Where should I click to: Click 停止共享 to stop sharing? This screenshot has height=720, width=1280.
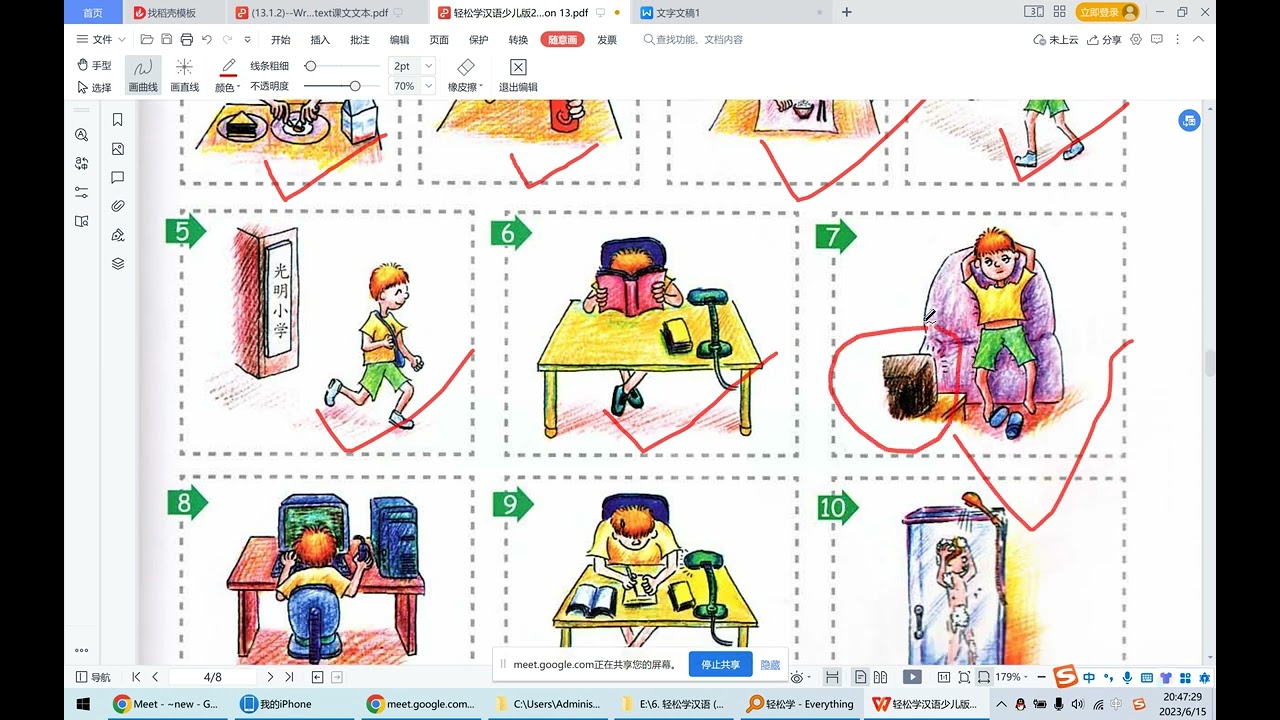click(x=720, y=664)
